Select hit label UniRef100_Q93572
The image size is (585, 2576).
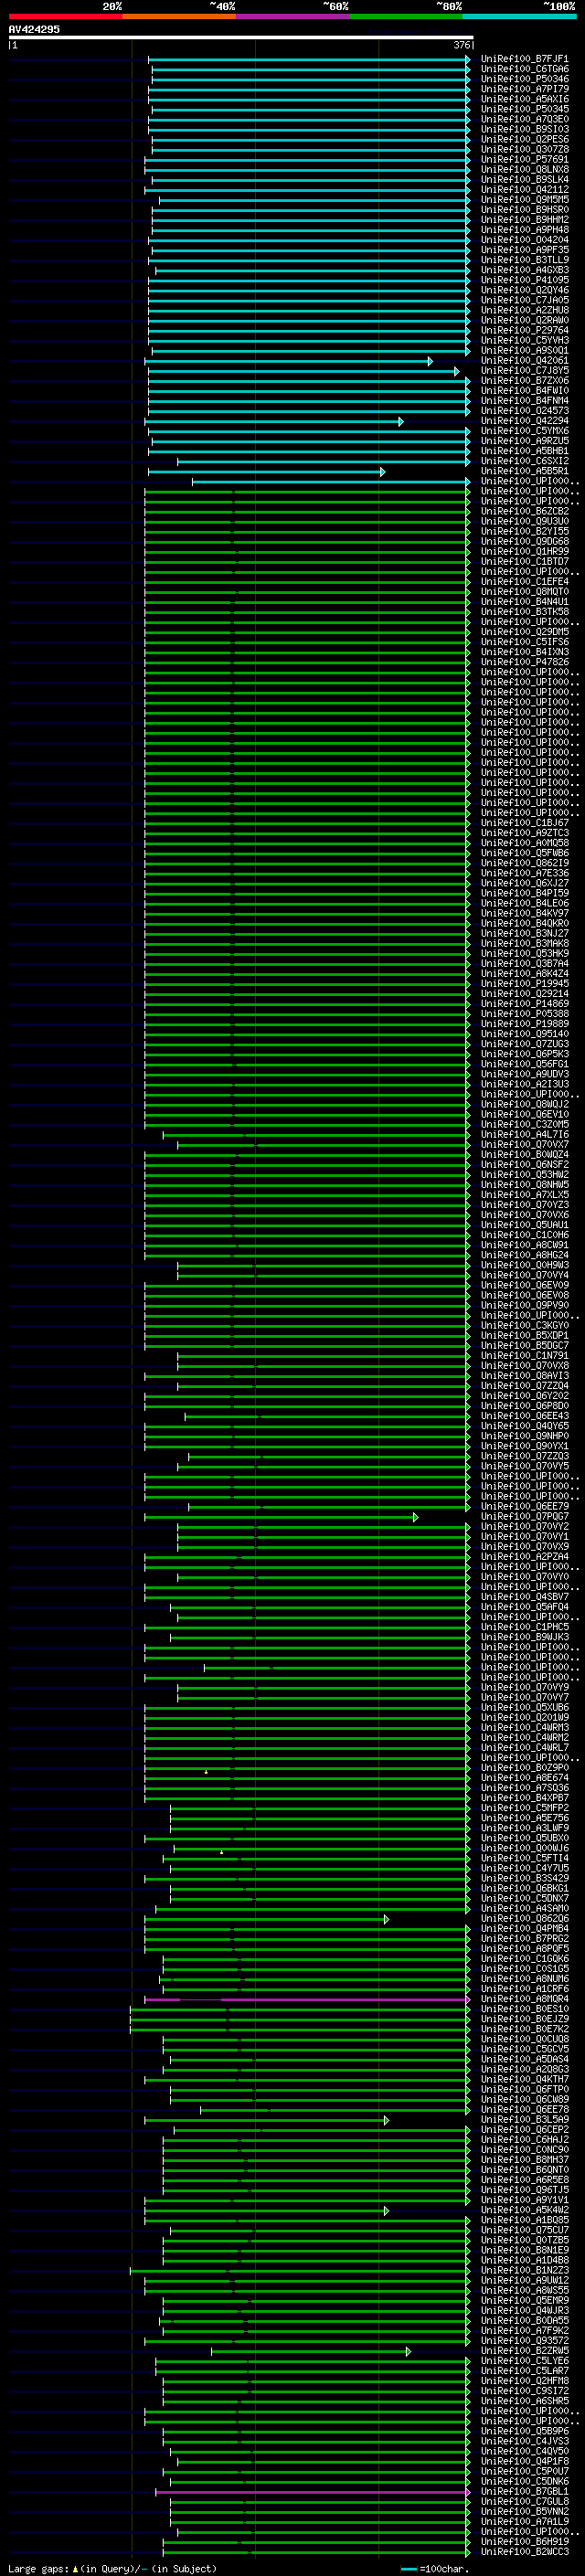click(524, 2341)
